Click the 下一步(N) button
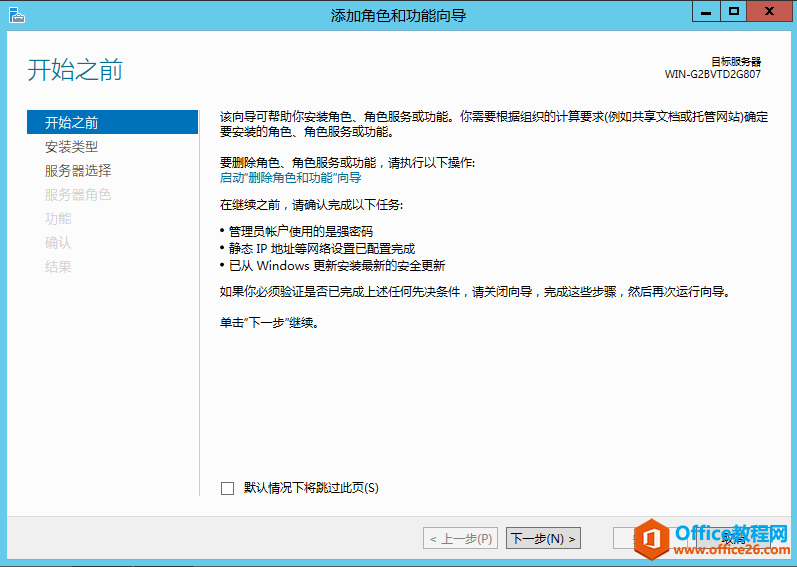 click(543, 539)
